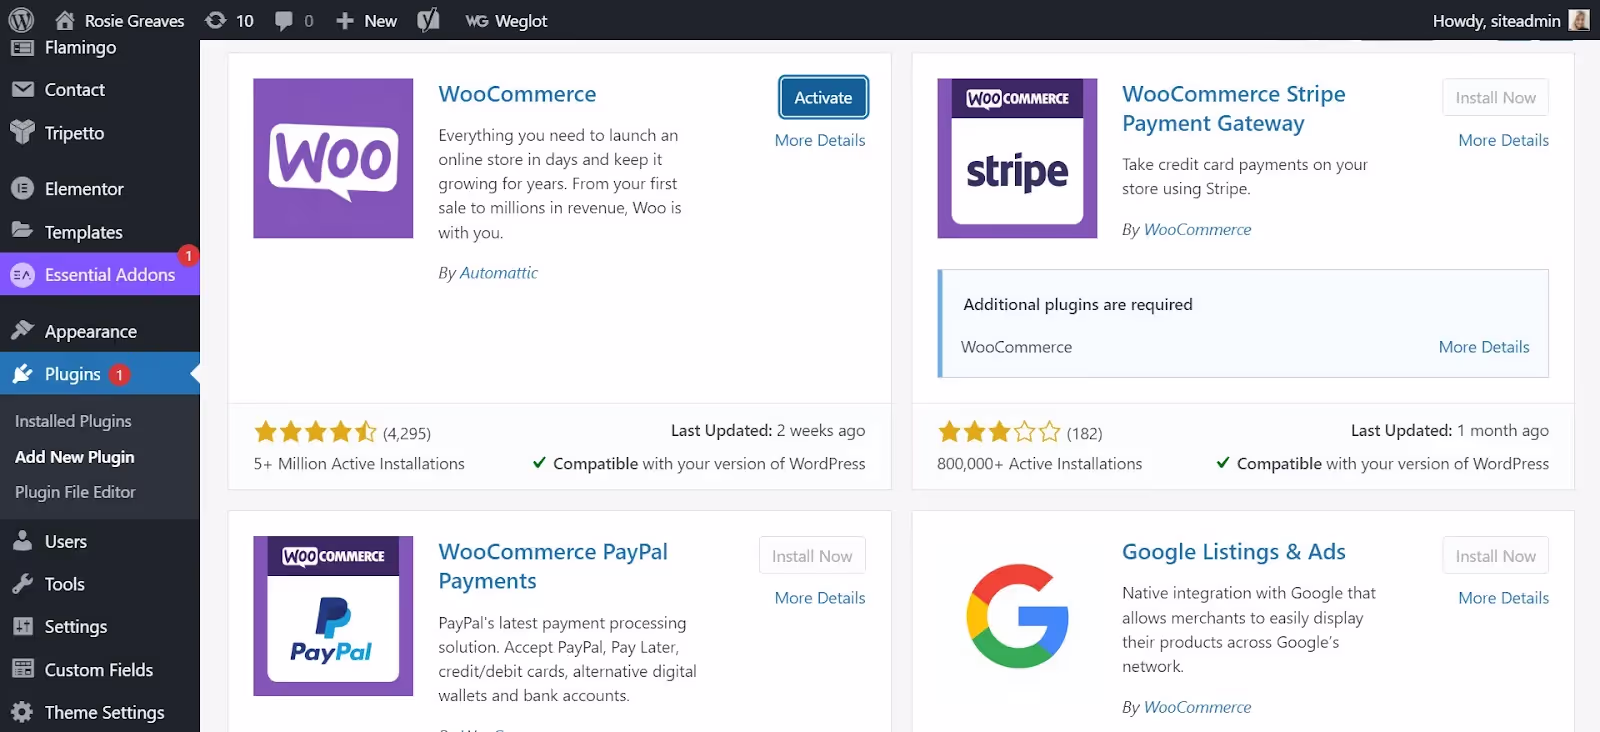Open the Essential Addons menu item
The image size is (1600, 732).
point(110,274)
